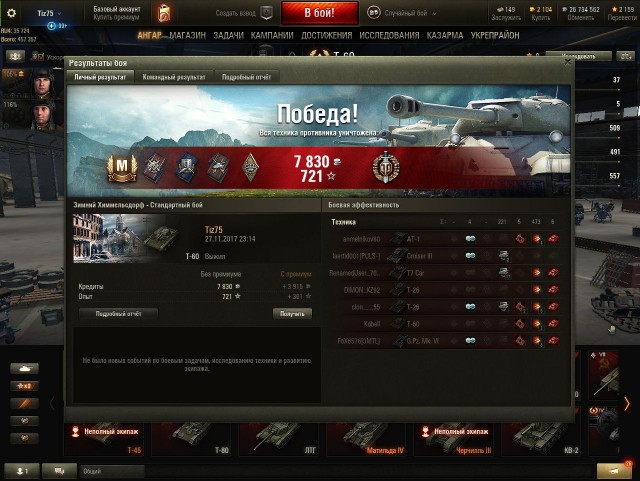Click the diamond-shaped medal in the banner
The height and width of the screenshot is (481, 640).
tap(250, 167)
